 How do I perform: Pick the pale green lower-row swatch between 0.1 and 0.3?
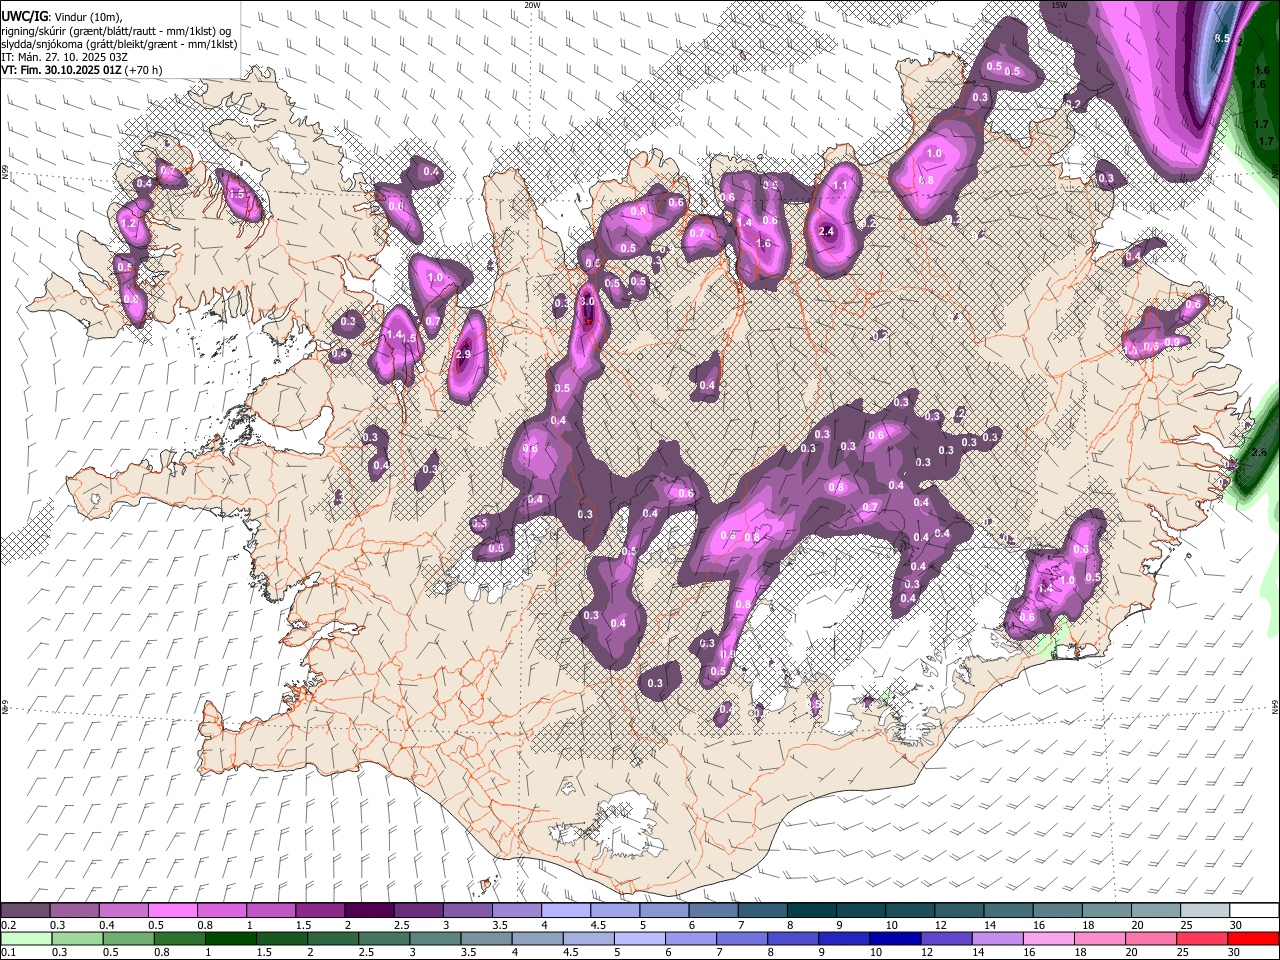26,938
